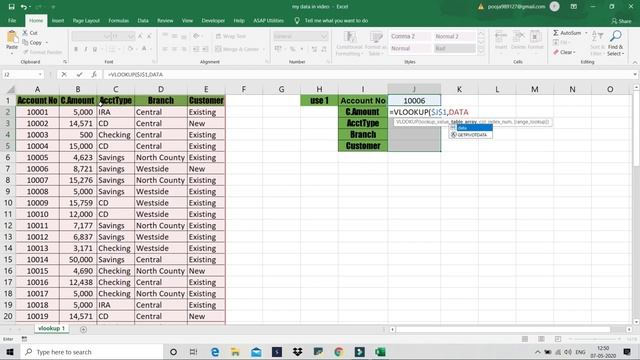Expand the AutoSum dropdown arrow

pyautogui.click(x=586, y=33)
